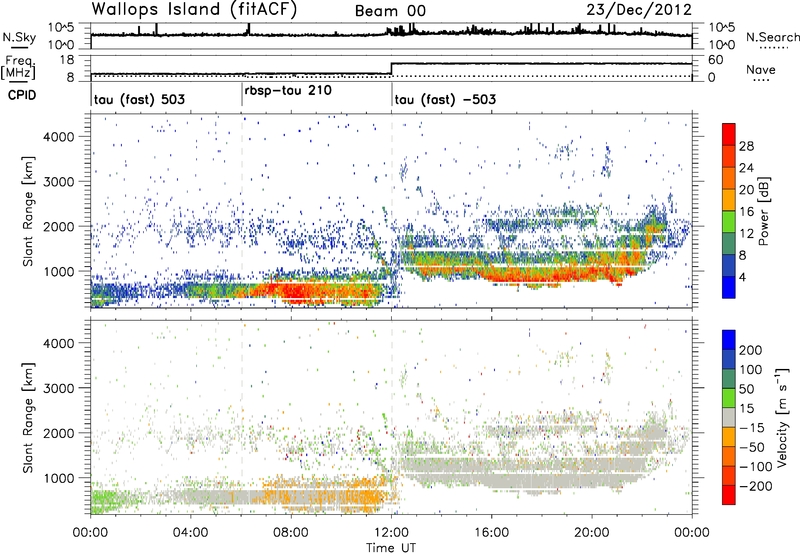This screenshot has width=800, height=554.
Task: Click the '2000' tick on the velocity panel
Action: 58,433
